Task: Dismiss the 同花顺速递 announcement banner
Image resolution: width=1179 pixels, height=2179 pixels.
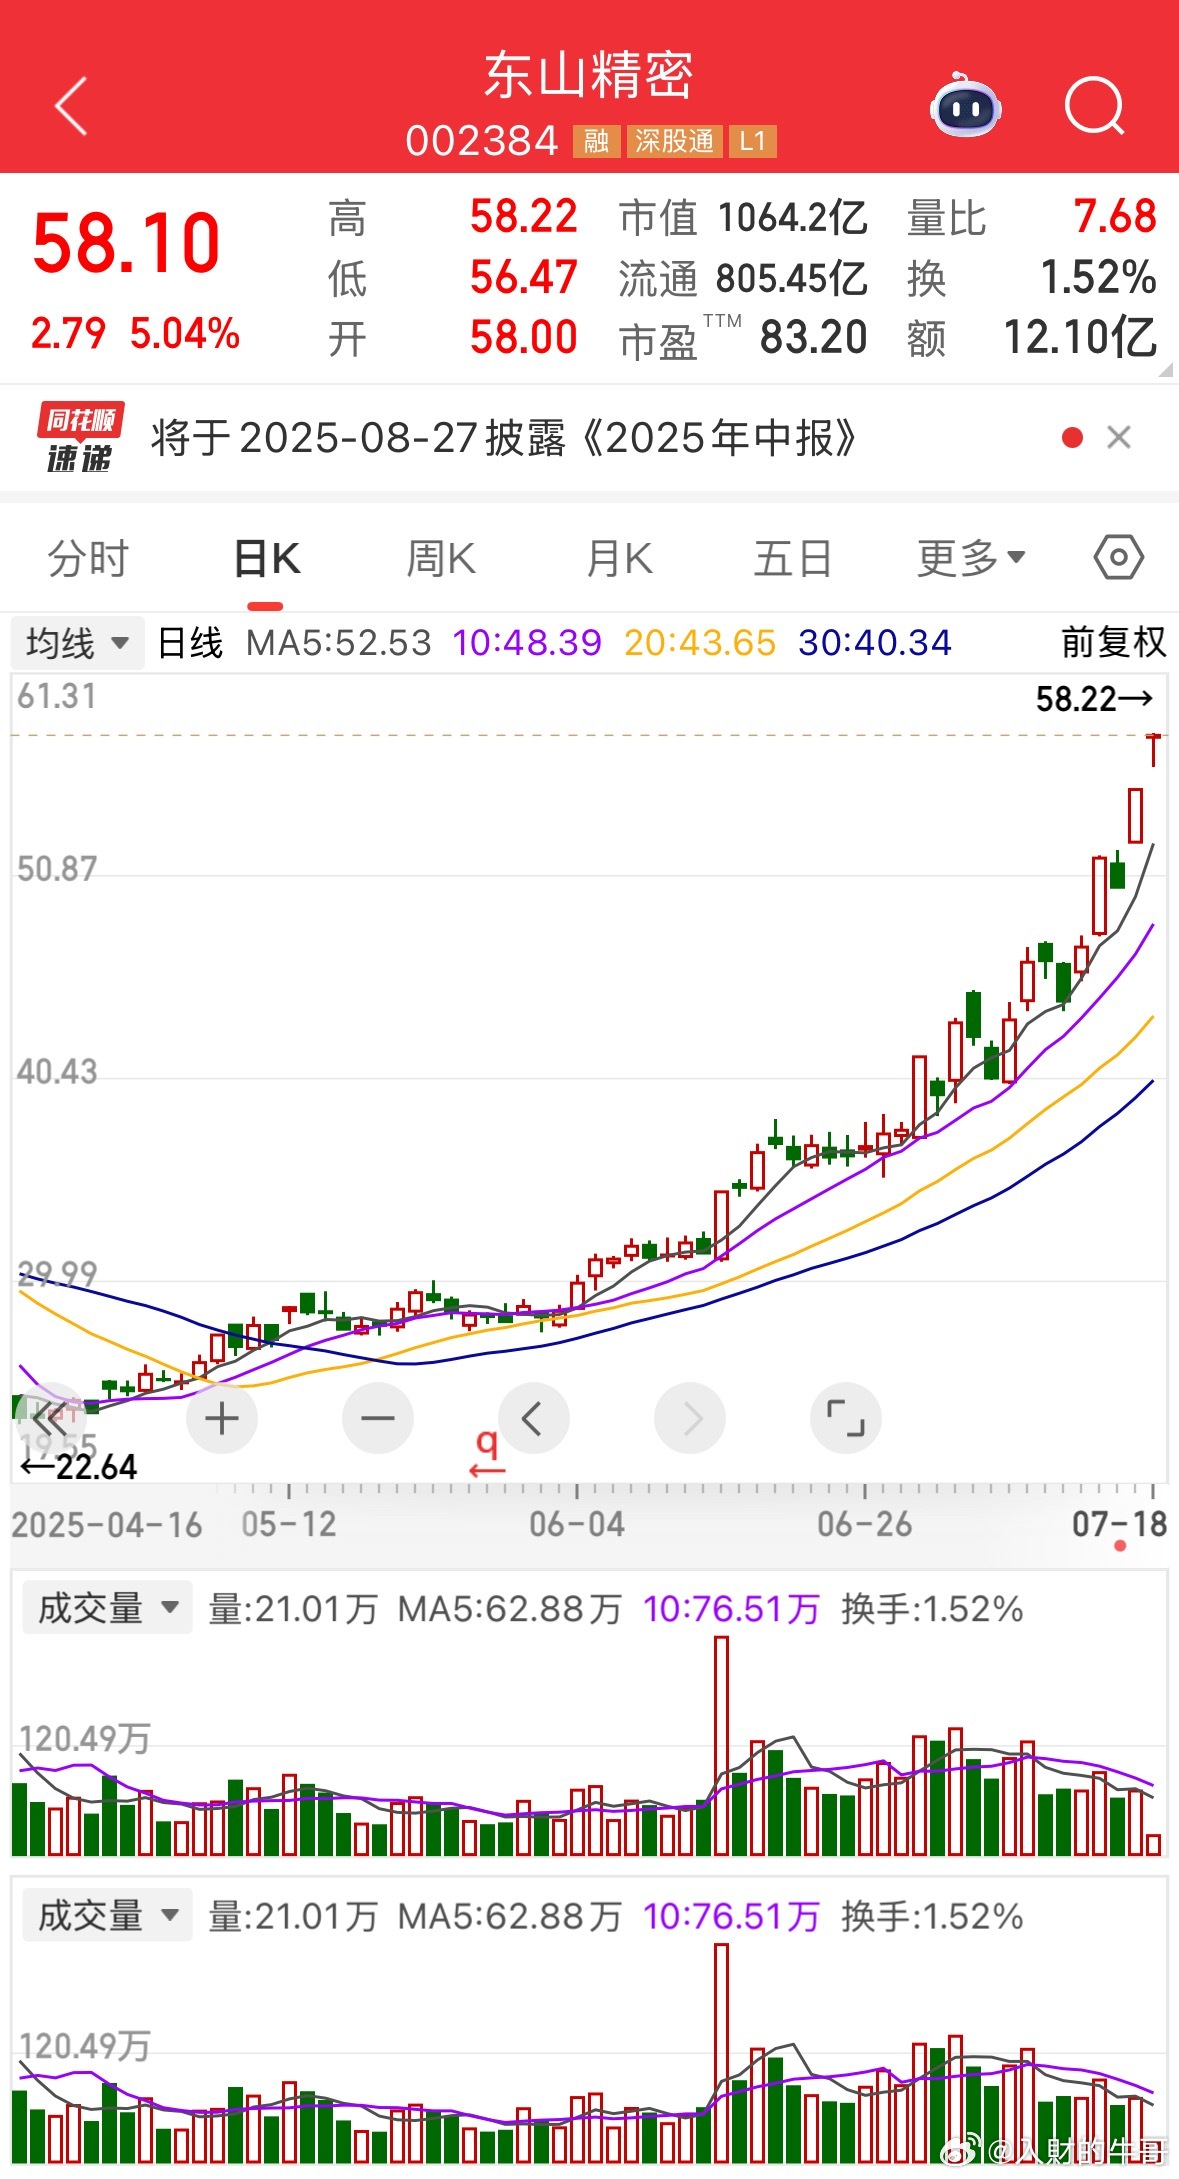Action: tap(1119, 437)
